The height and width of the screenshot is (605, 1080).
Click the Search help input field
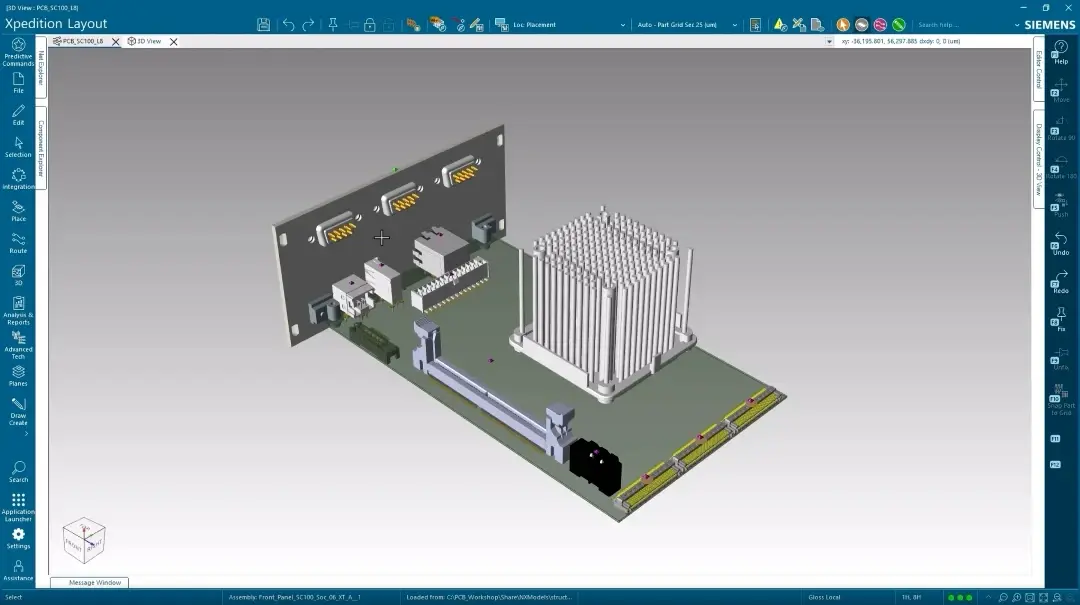point(961,25)
